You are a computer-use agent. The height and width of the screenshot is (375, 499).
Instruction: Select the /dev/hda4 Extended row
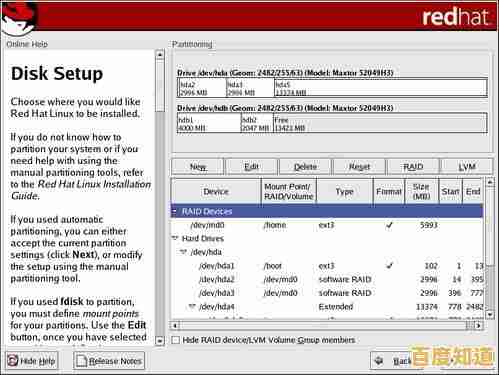point(327,306)
